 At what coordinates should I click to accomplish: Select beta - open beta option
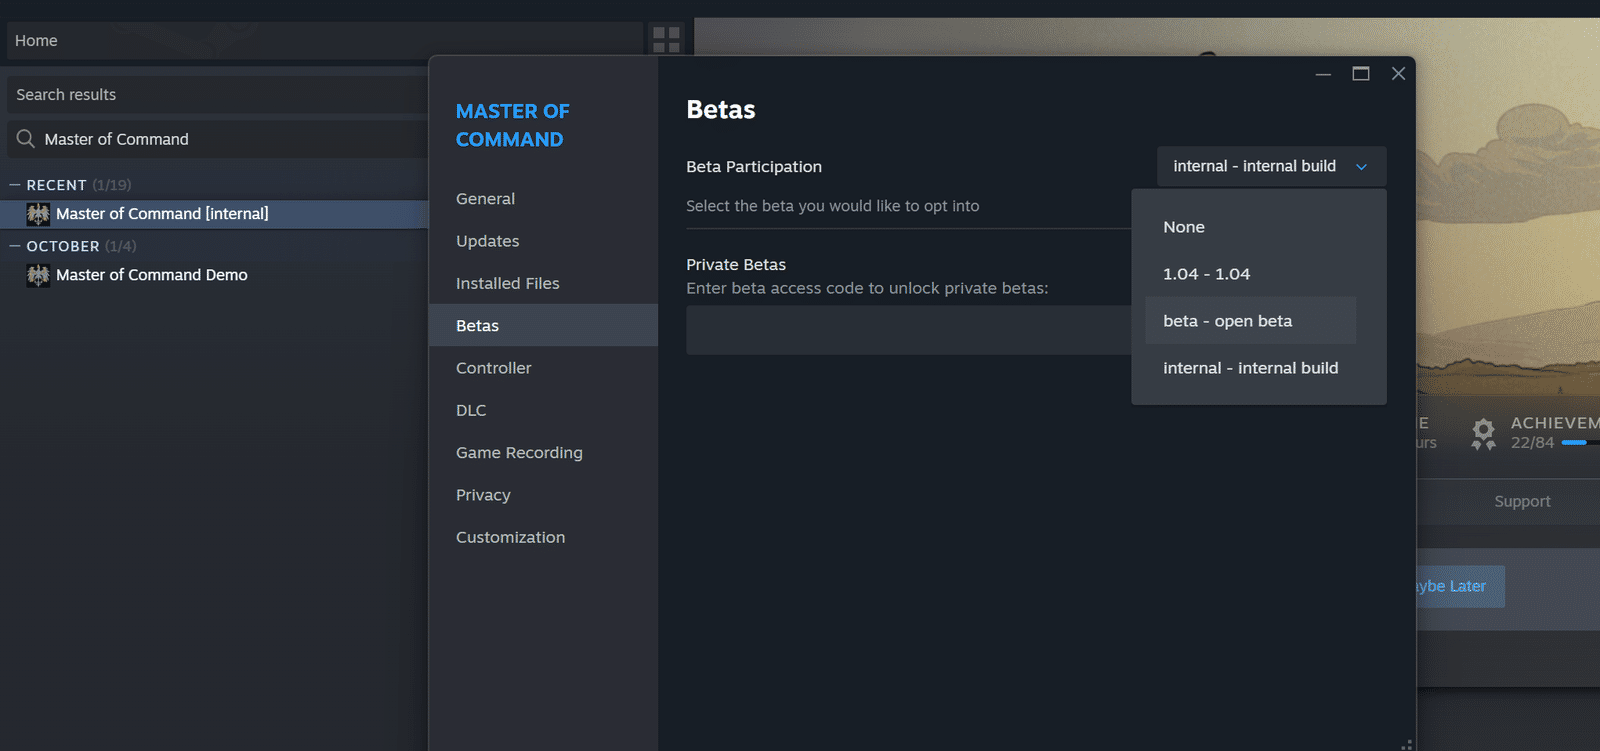(x=1251, y=321)
